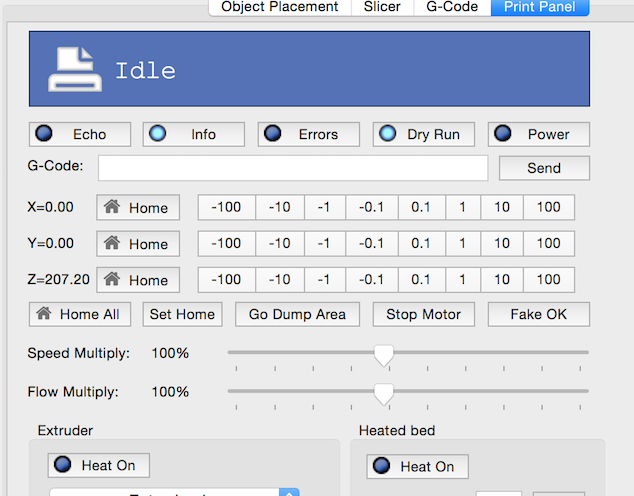Move X axis by -100
Image resolution: width=634 pixels, height=496 pixels.
(x=227, y=207)
